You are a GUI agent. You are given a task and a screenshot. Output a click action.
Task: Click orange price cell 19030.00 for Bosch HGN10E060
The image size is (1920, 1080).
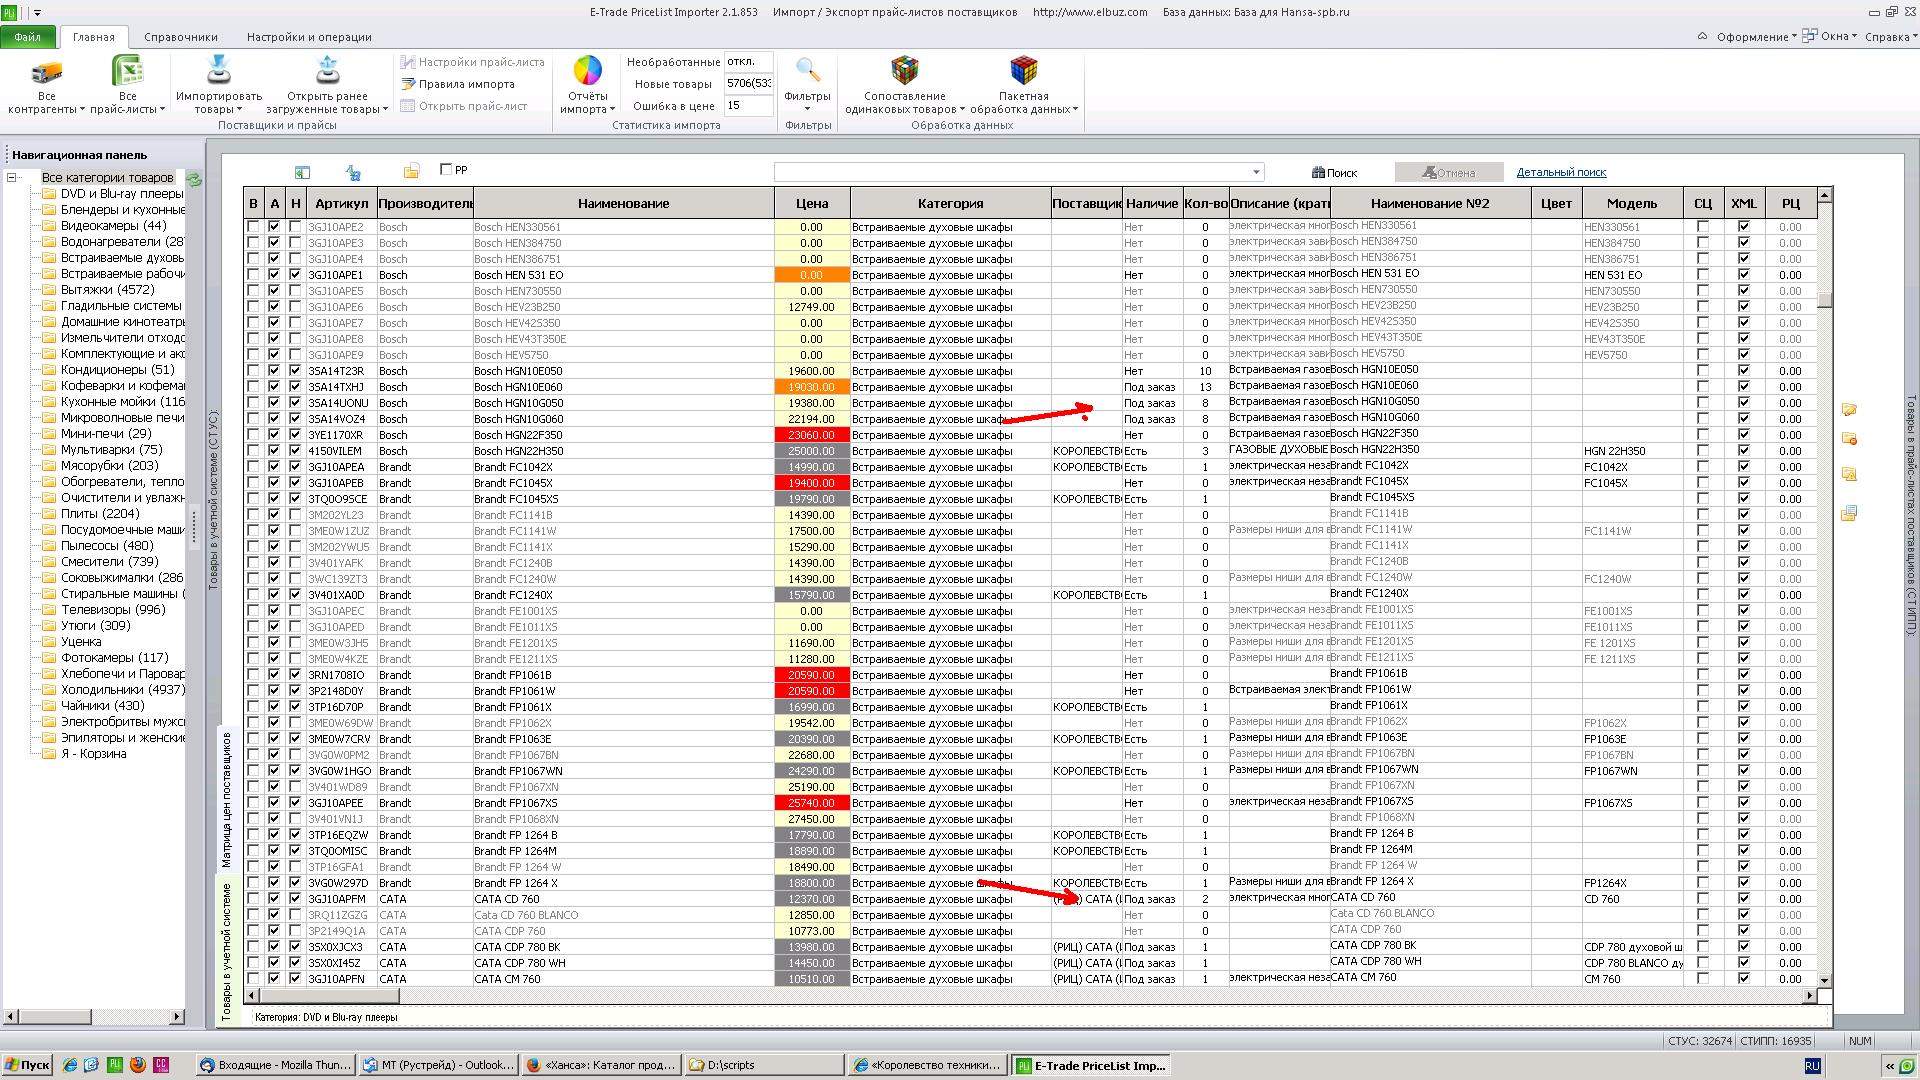tap(812, 387)
